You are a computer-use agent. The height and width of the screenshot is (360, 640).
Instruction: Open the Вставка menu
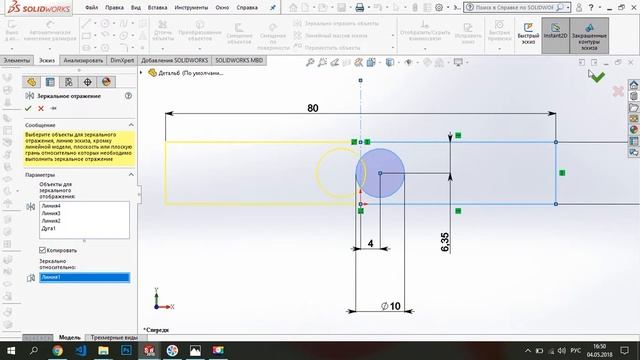click(157, 8)
